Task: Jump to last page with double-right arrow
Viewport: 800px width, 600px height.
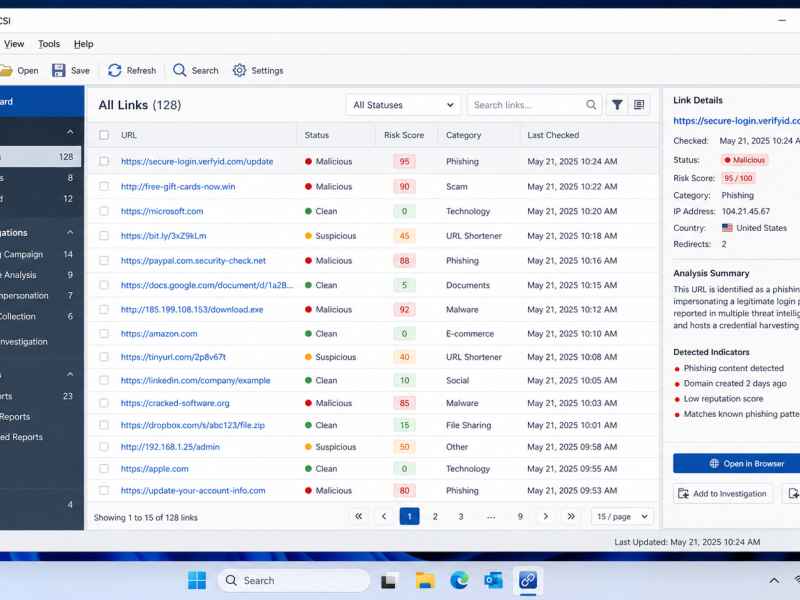Action: click(571, 516)
